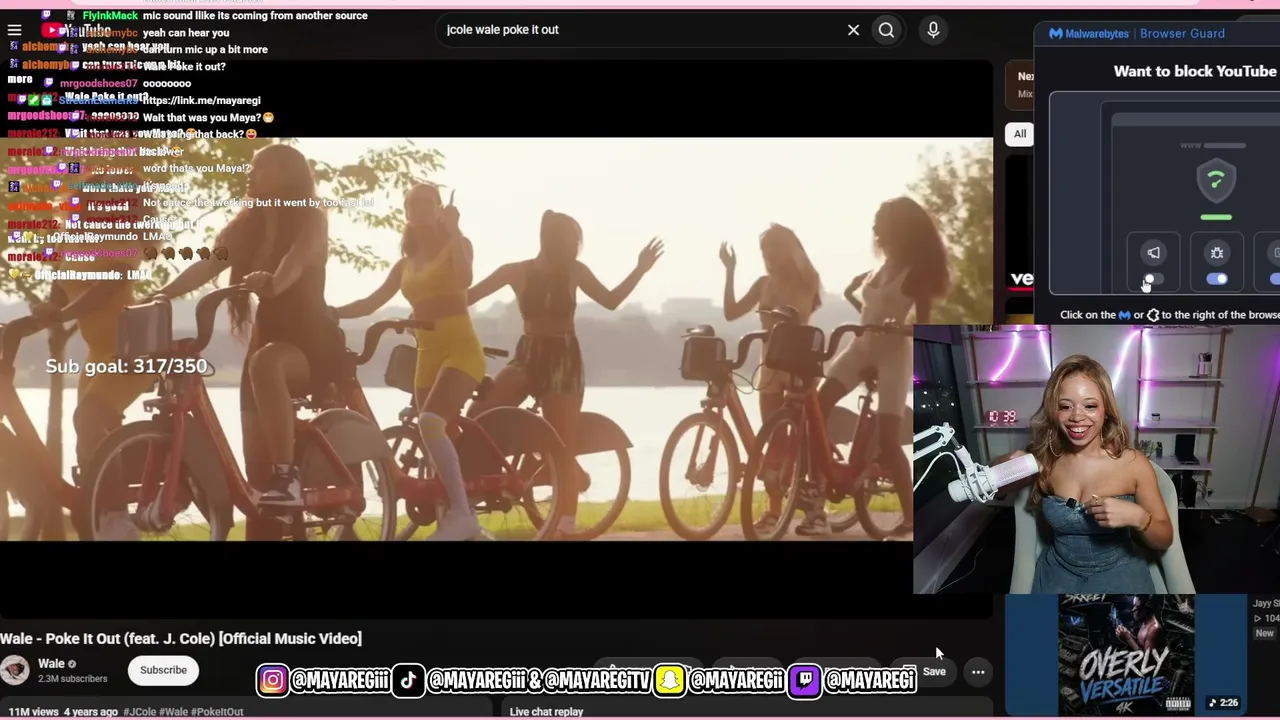Subscribe to the Wale channel
Viewport: 1280px width, 720px height.
163,670
